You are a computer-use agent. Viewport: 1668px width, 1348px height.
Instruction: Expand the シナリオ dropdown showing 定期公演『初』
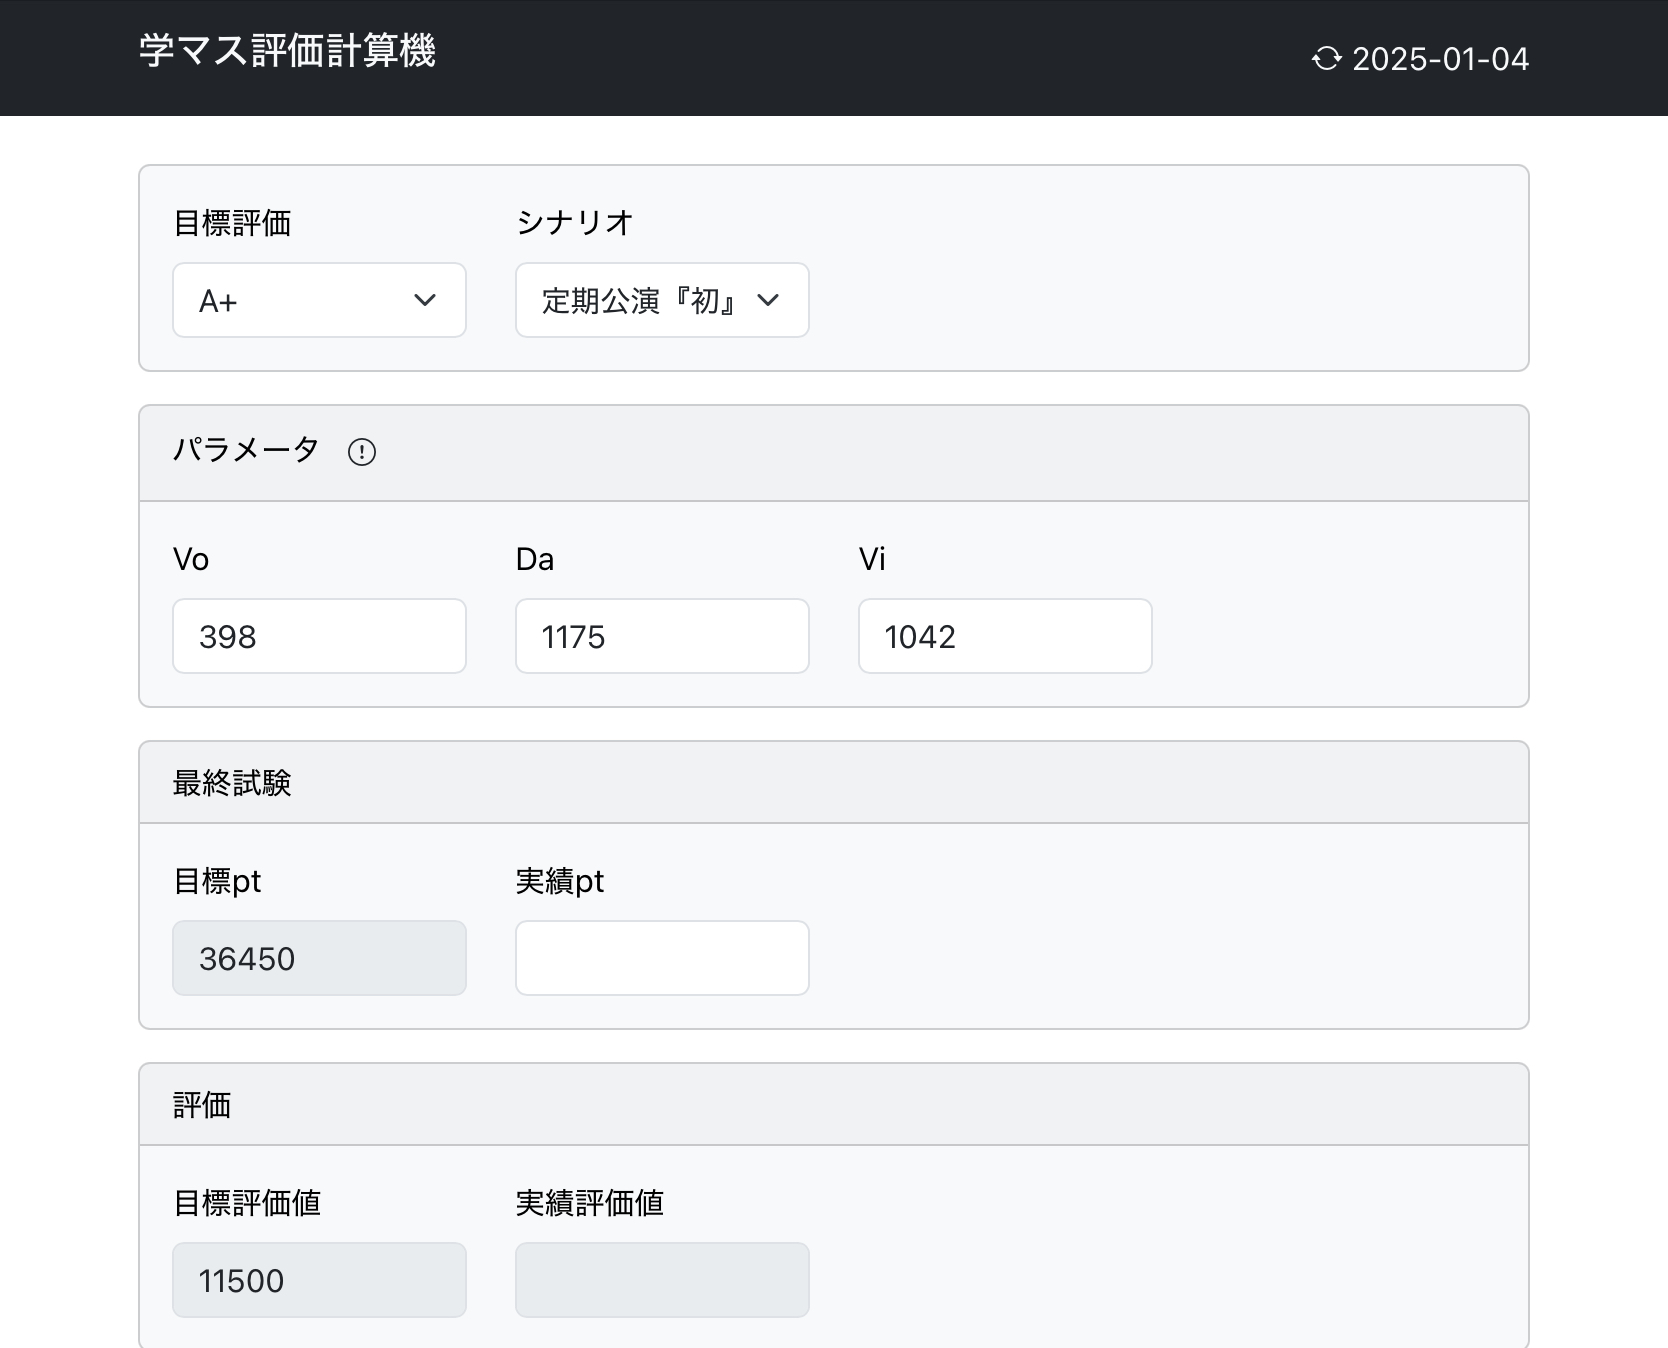pos(661,300)
